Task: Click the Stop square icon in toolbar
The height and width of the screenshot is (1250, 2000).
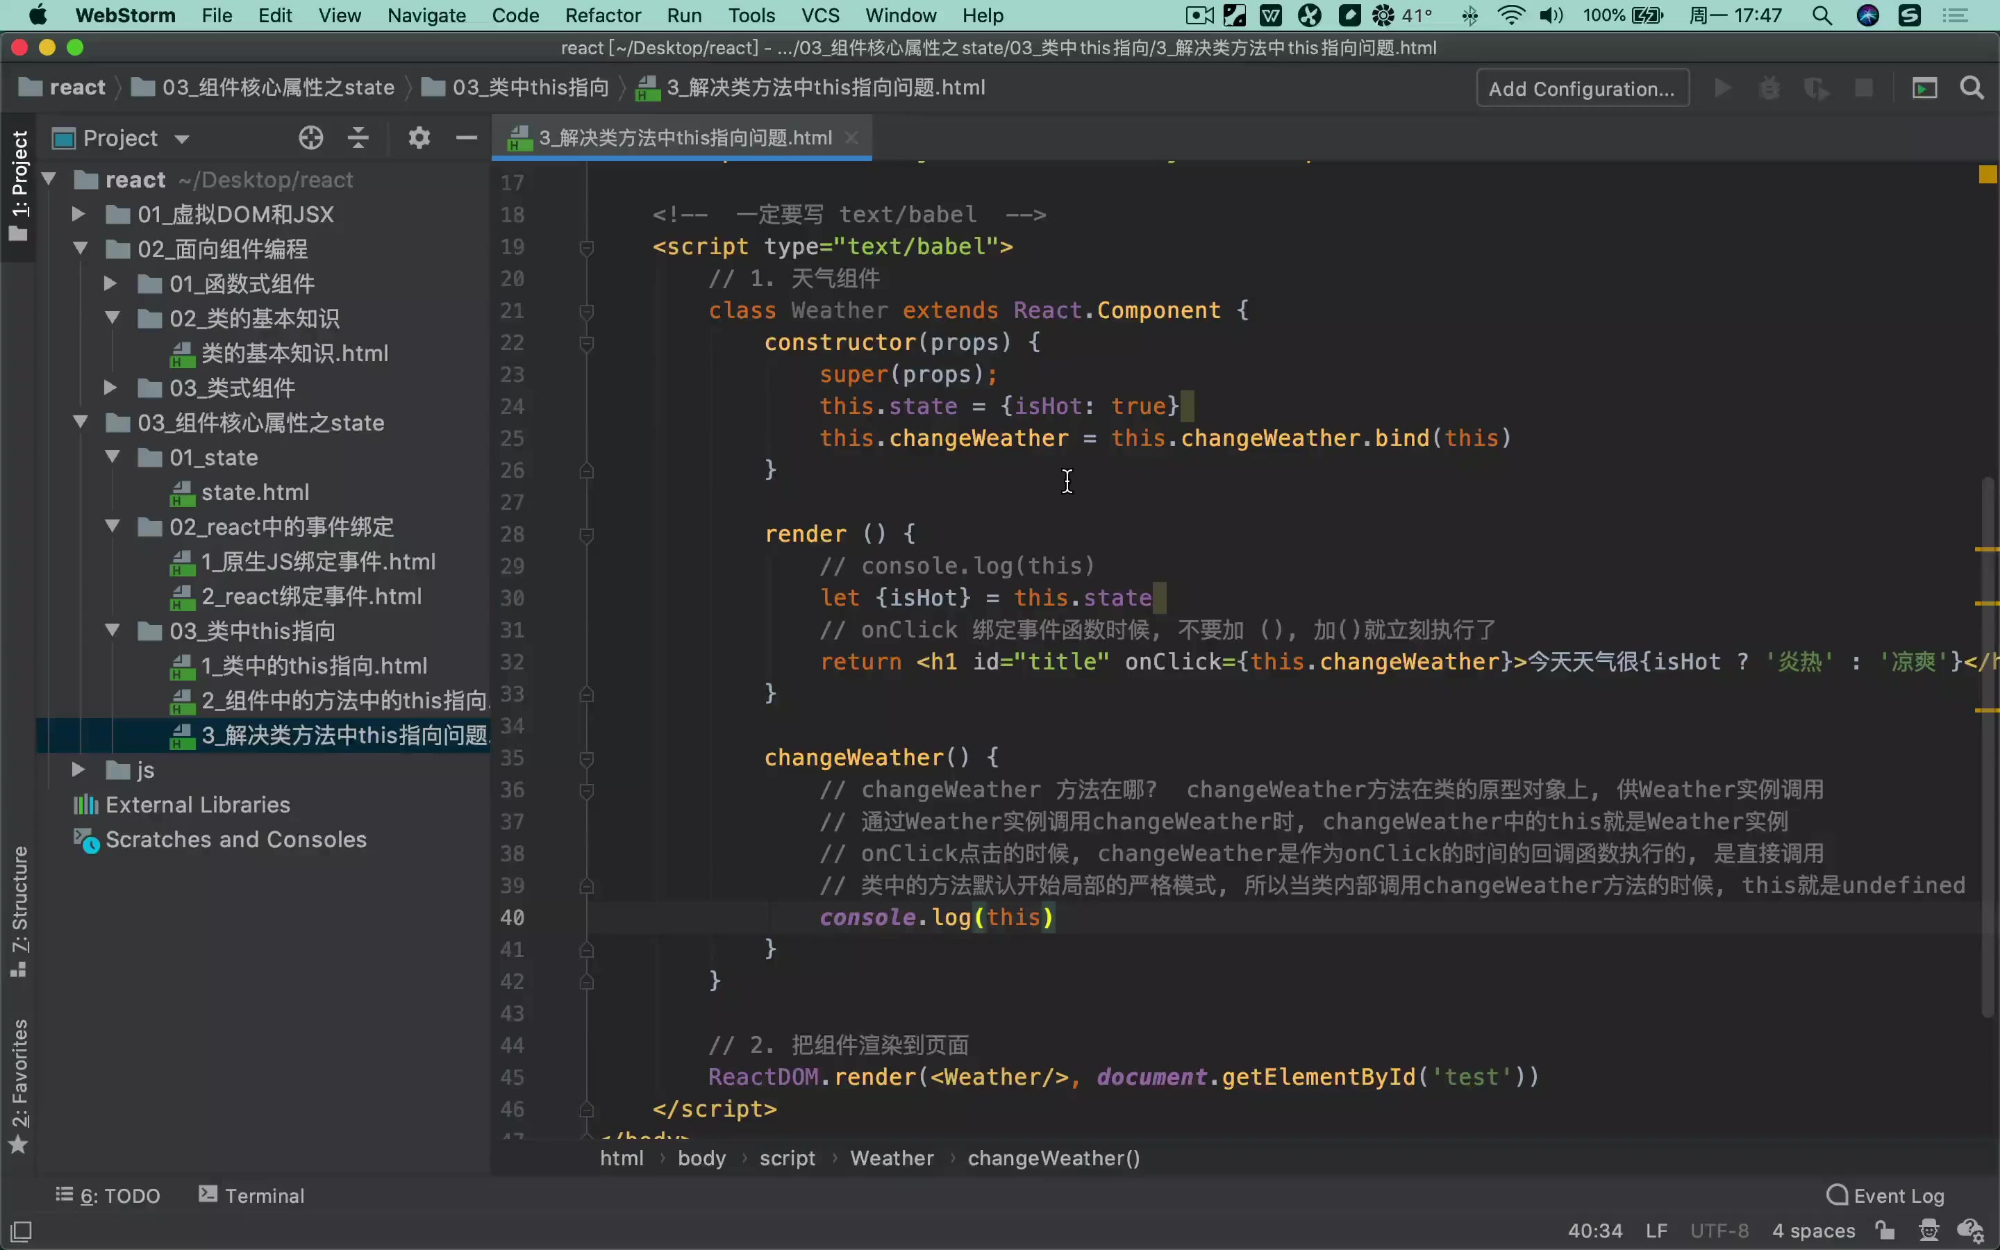Action: pos(1864,88)
